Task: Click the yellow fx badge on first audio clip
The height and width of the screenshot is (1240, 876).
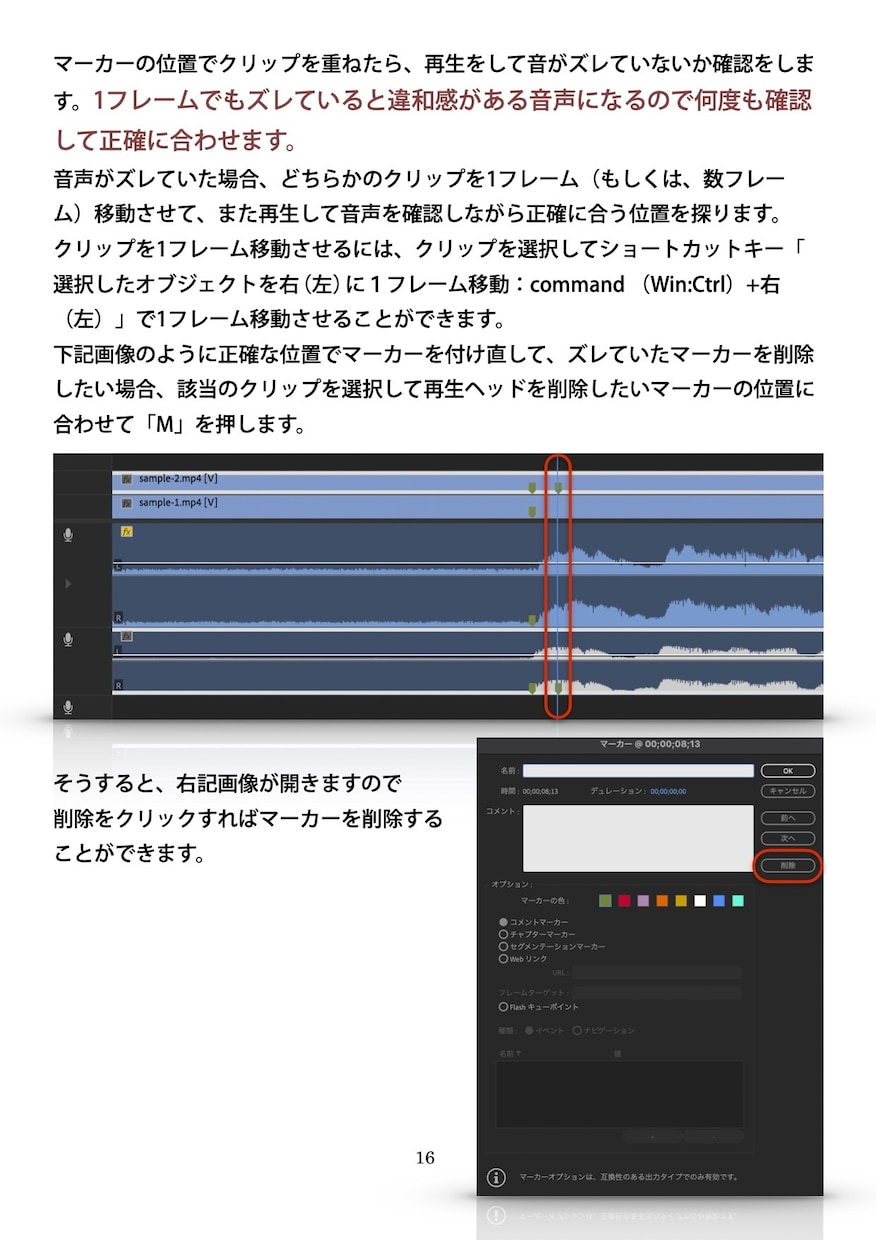Action: (x=127, y=532)
